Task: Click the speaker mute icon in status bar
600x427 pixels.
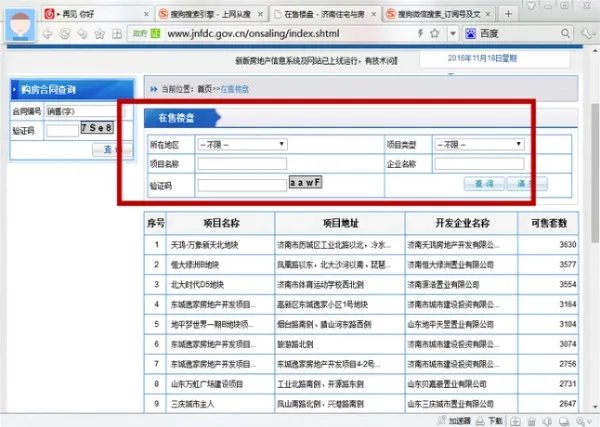Action: pyautogui.click(x=548, y=421)
